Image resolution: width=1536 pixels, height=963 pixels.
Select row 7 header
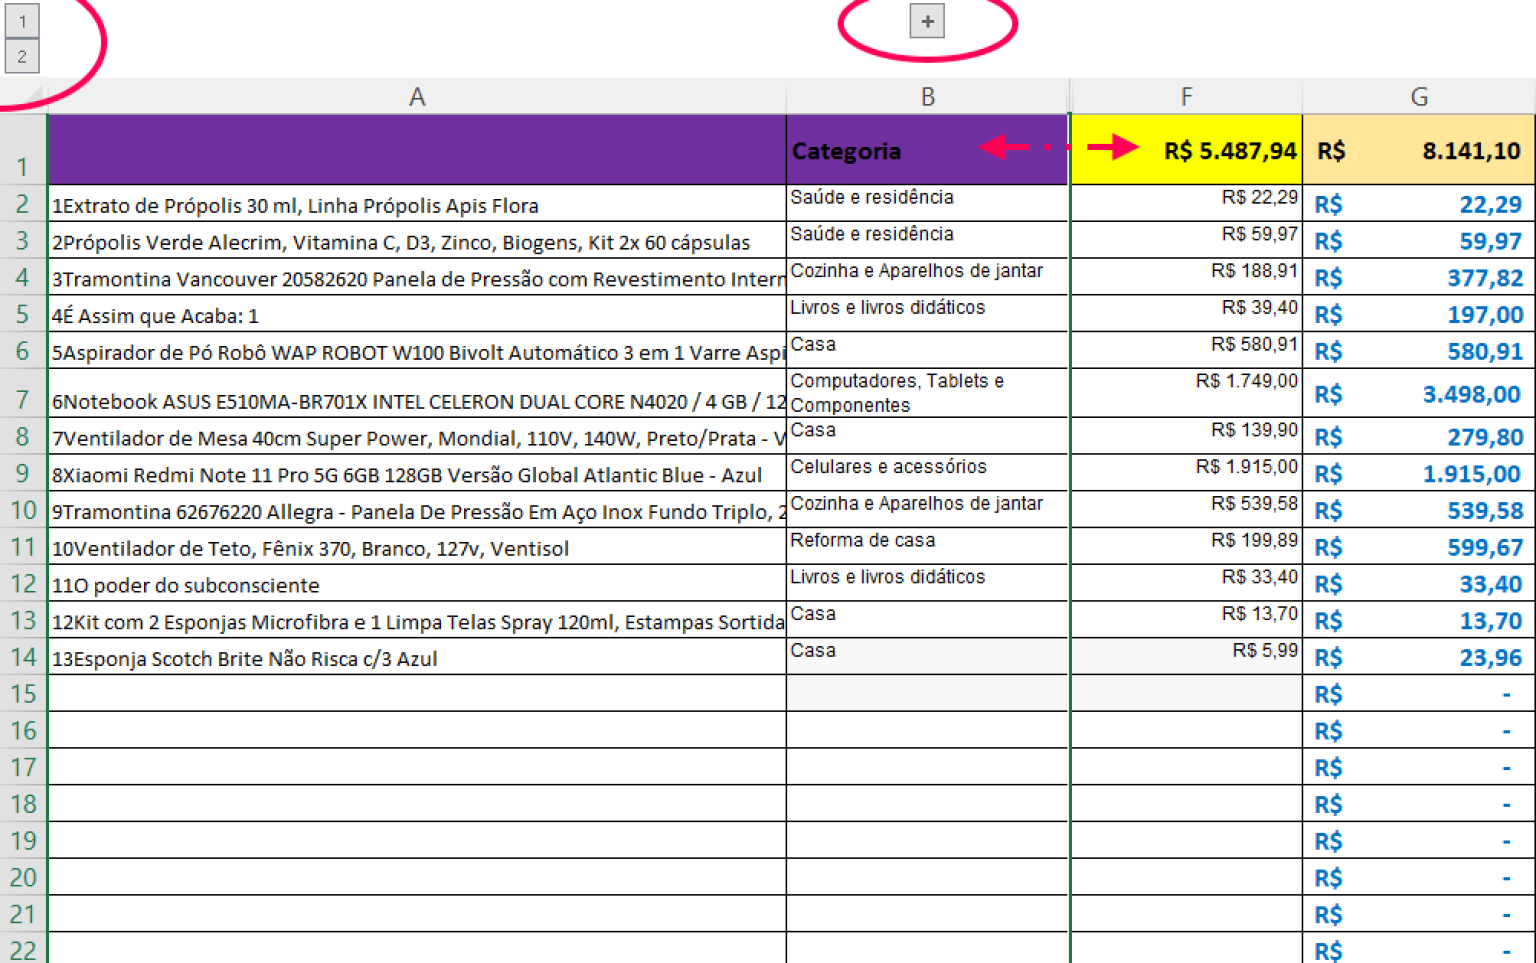tap(22, 399)
